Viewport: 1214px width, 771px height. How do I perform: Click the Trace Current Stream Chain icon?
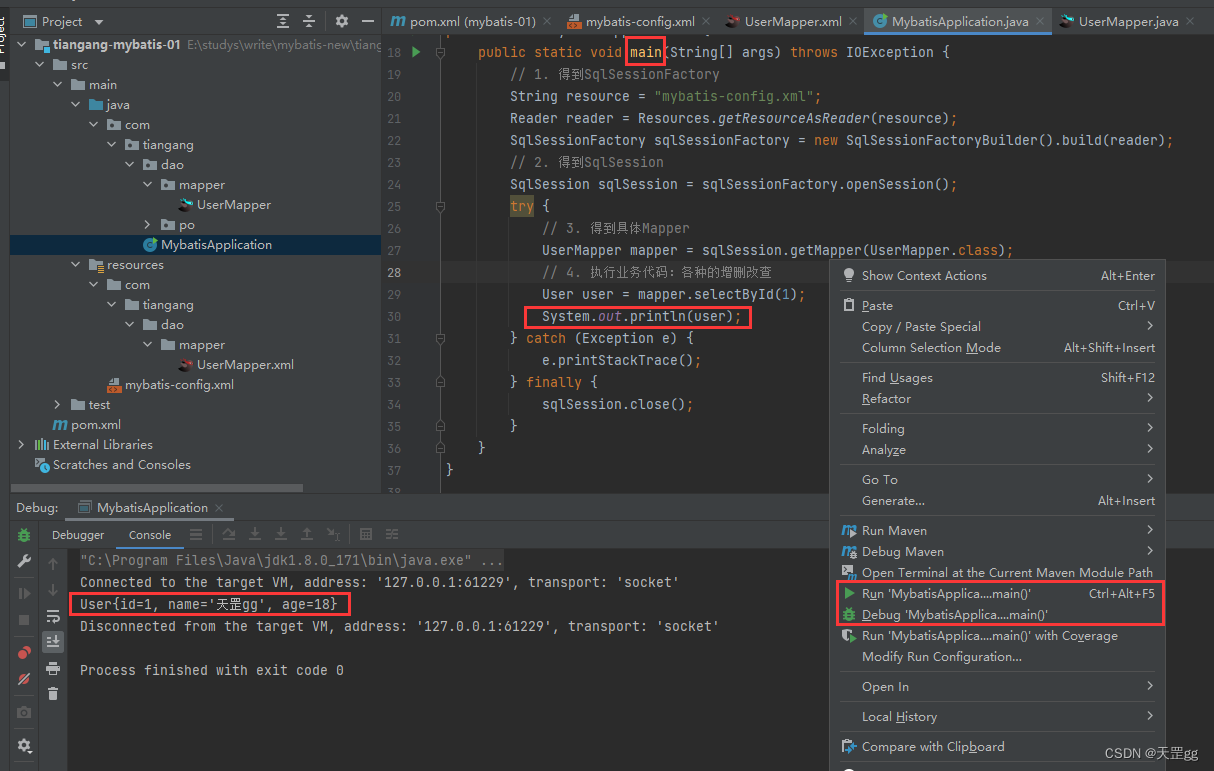(392, 535)
